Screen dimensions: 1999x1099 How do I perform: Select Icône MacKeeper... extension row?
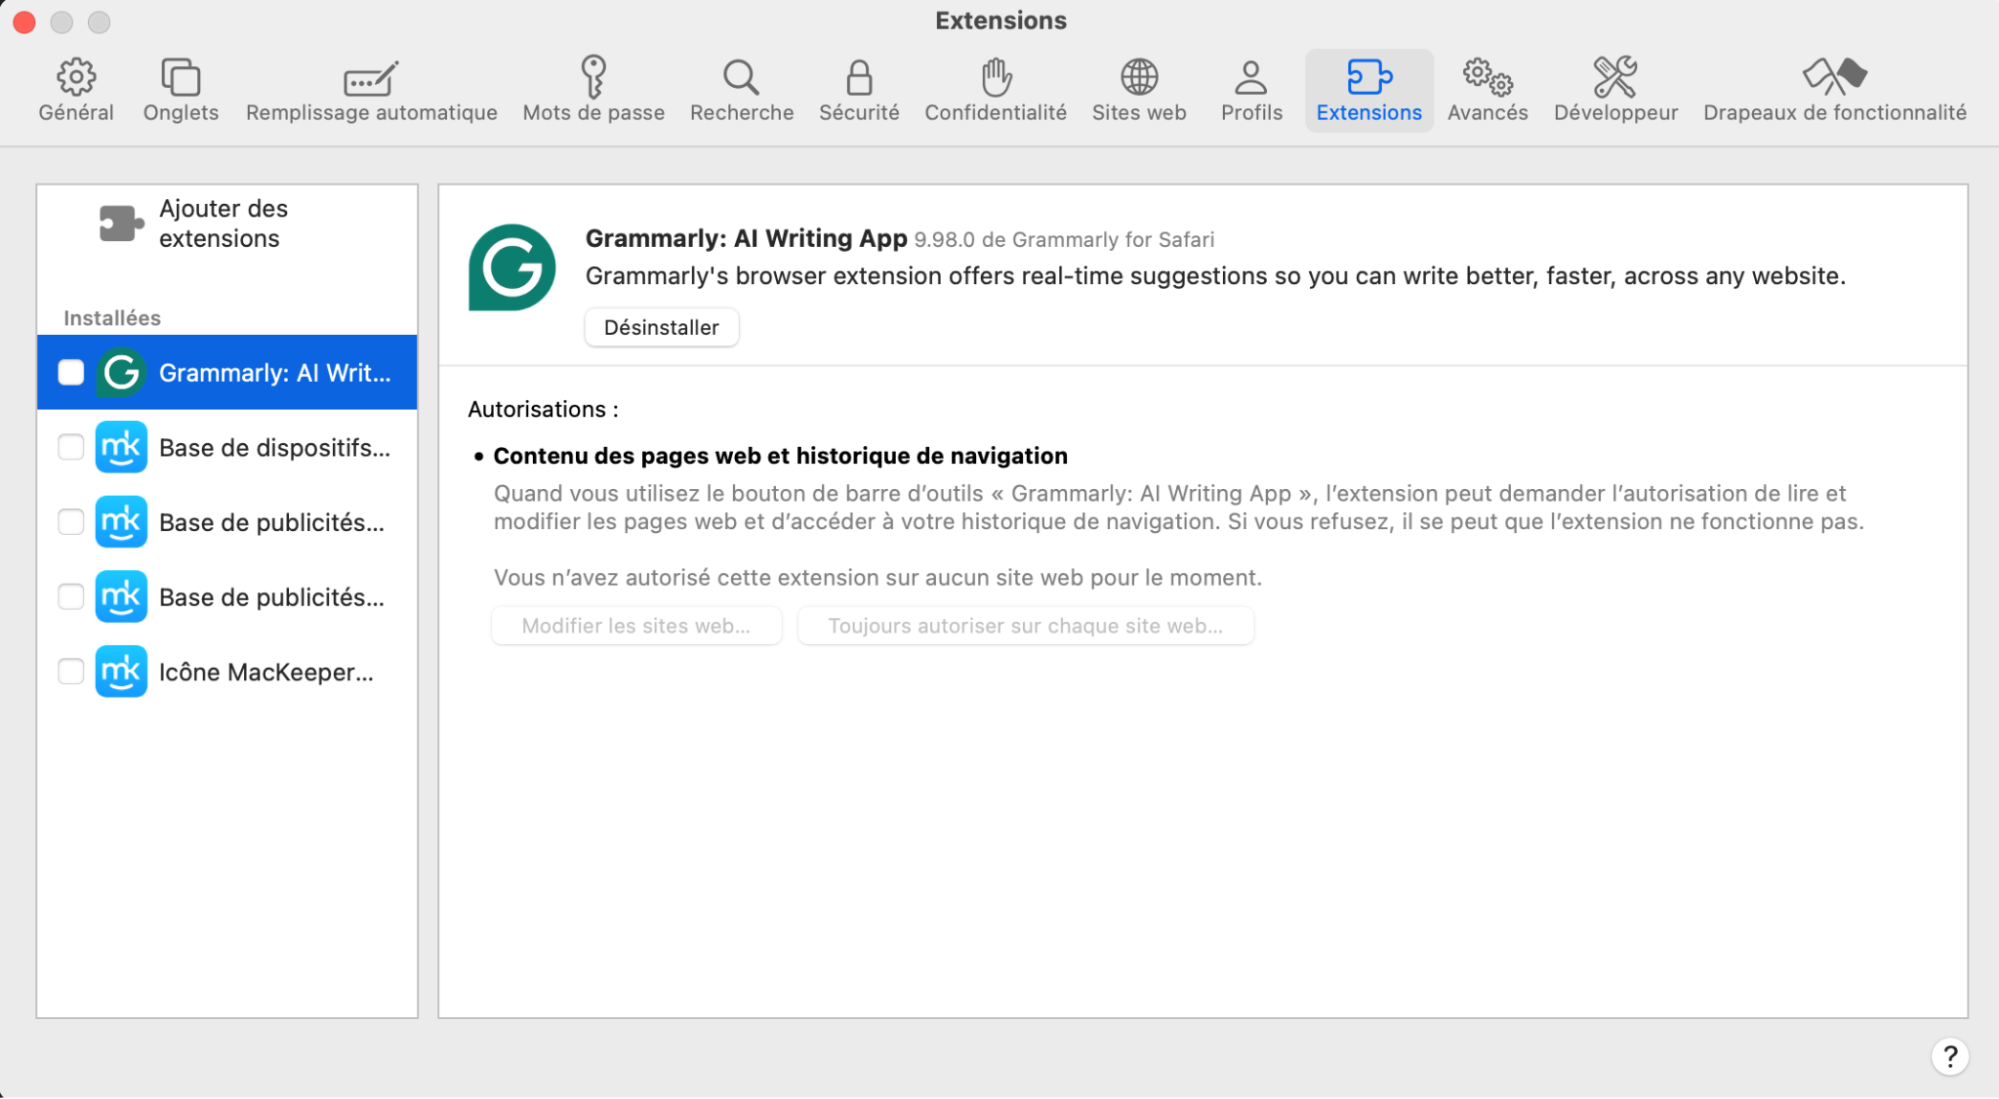tap(227, 671)
